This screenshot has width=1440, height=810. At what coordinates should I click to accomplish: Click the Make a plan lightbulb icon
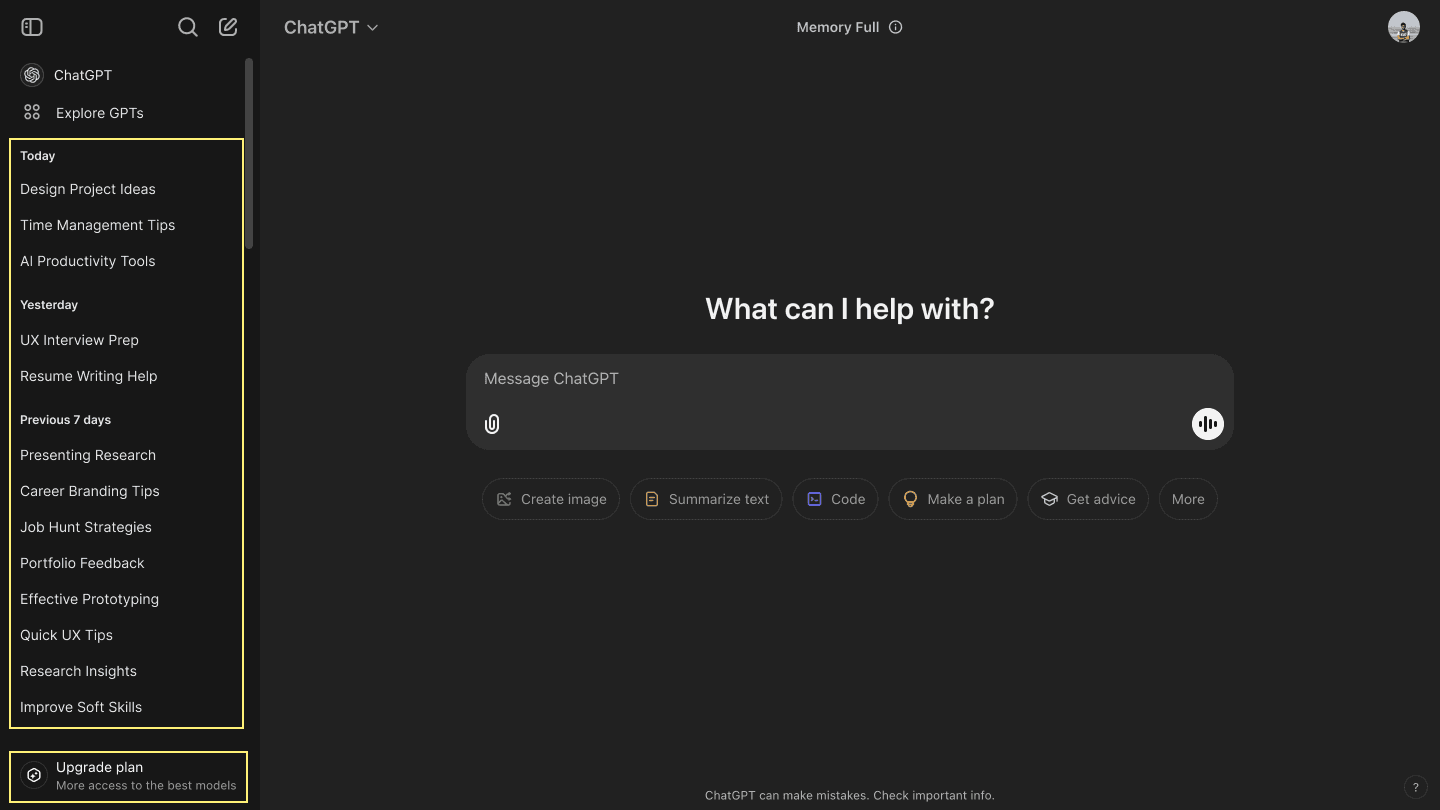pyautogui.click(x=910, y=499)
